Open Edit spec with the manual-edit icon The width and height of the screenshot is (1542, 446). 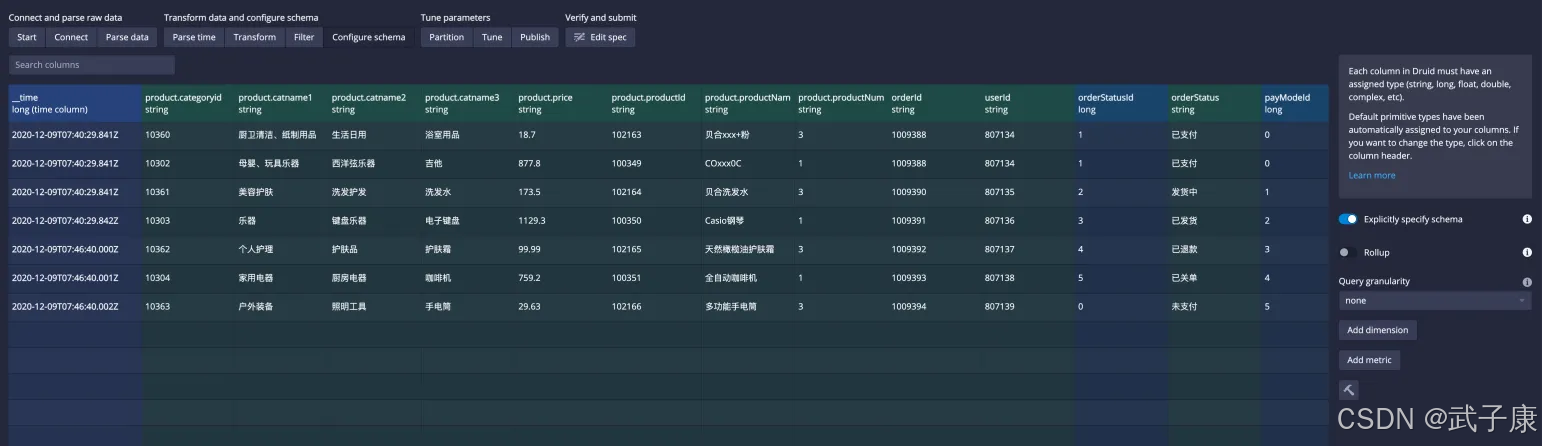coord(600,37)
